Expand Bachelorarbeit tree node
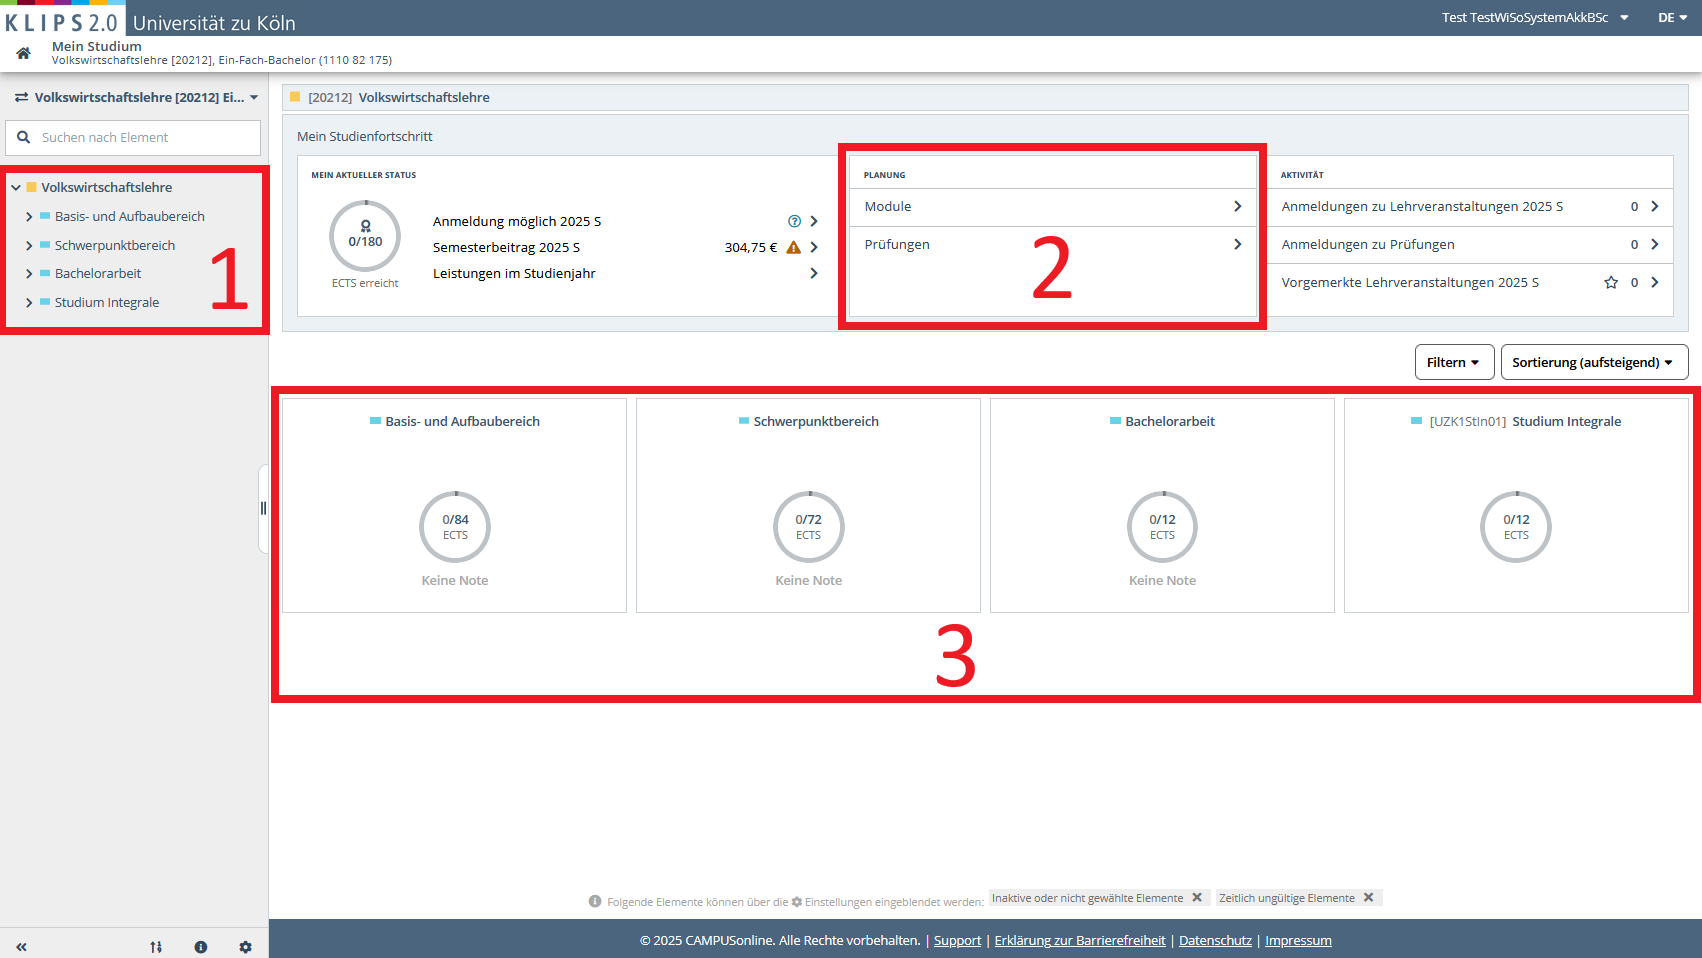The width and height of the screenshot is (1702, 958). click(29, 273)
